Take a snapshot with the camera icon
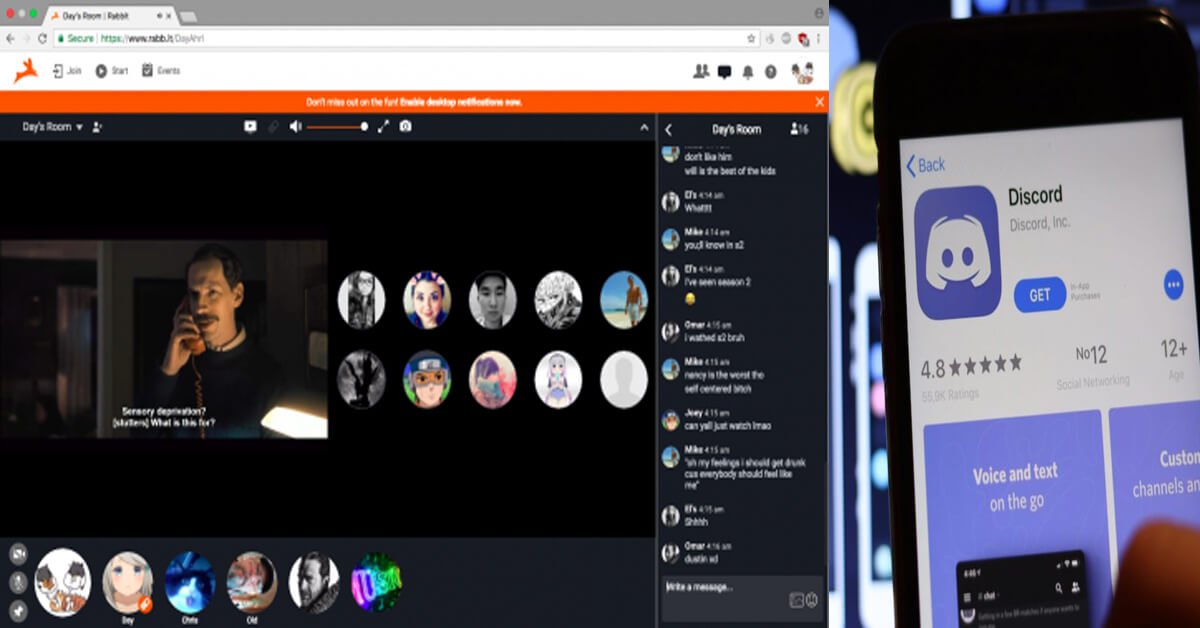This screenshot has height=628, width=1200. pos(405,127)
